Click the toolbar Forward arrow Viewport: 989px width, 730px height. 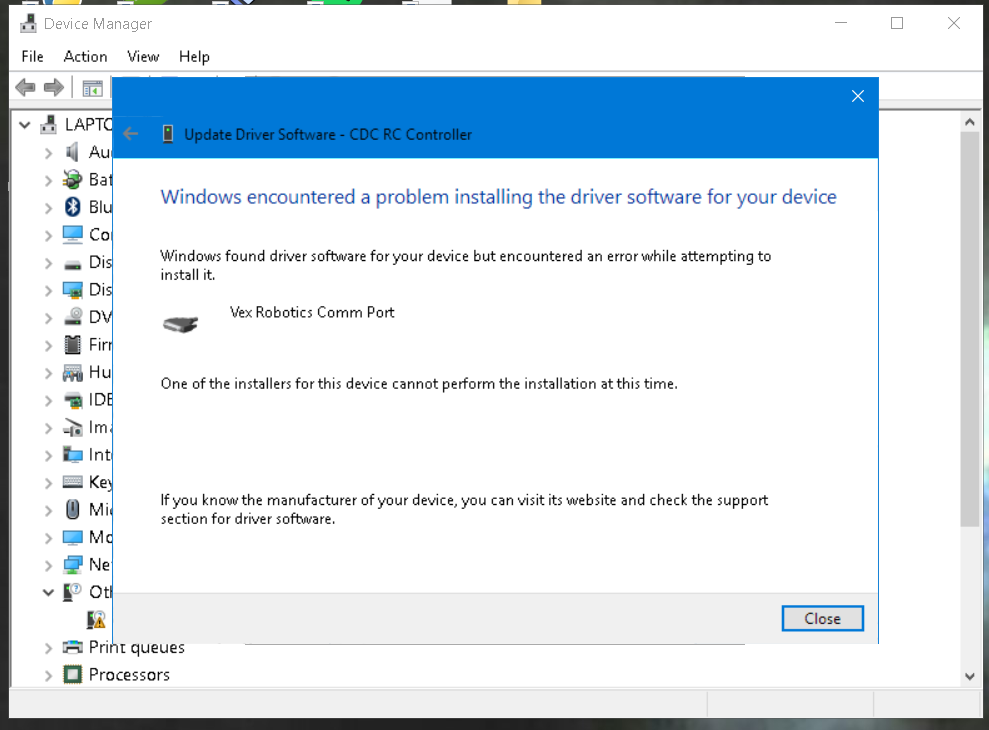coord(54,88)
